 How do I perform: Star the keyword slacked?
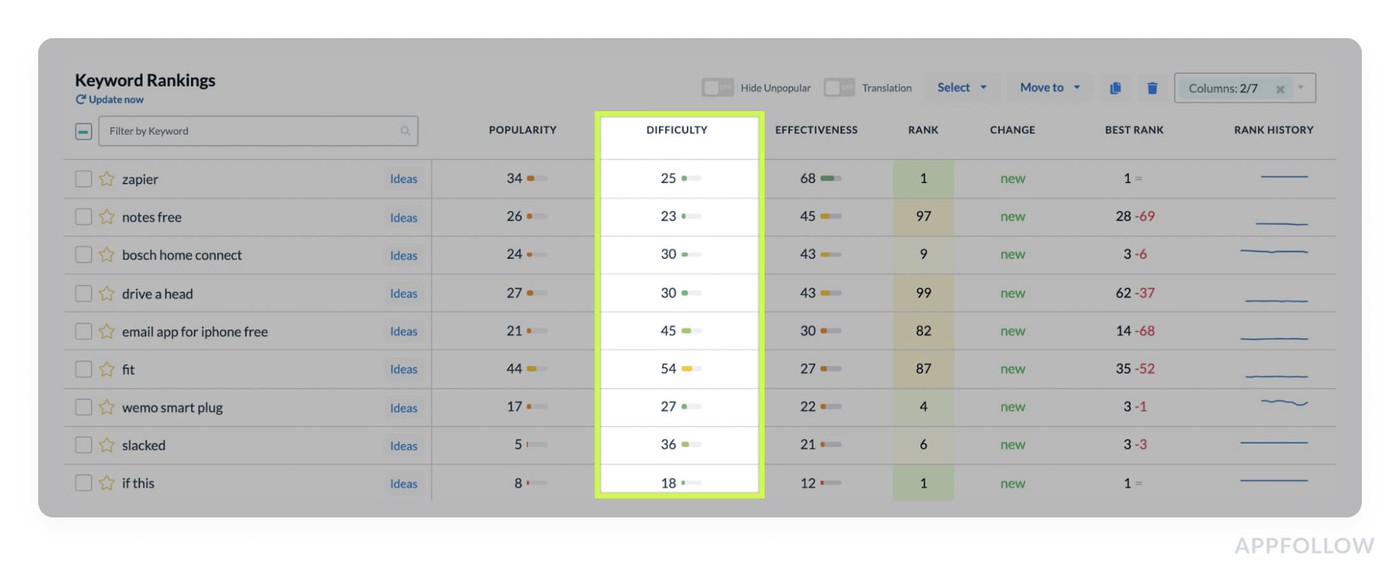coord(108,445)
